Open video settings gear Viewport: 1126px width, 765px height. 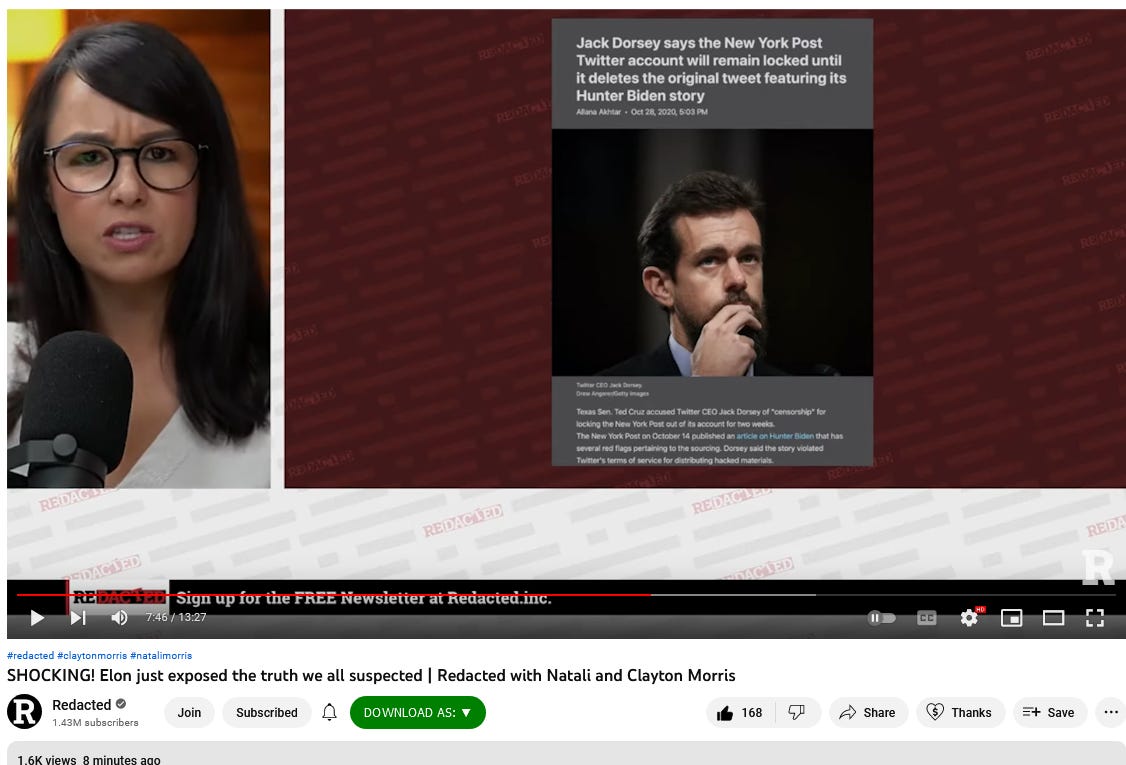[x=969, y=618]
